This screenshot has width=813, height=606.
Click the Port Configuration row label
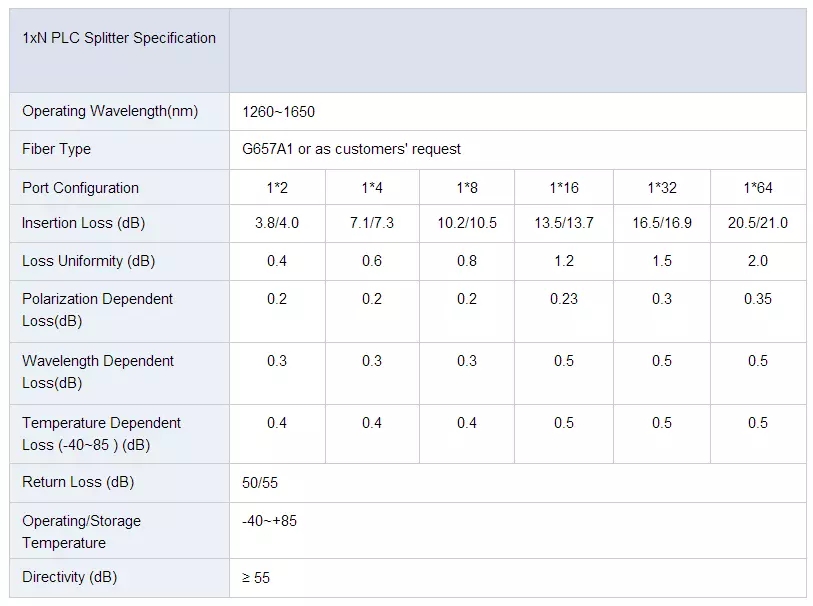pos(81,188)
